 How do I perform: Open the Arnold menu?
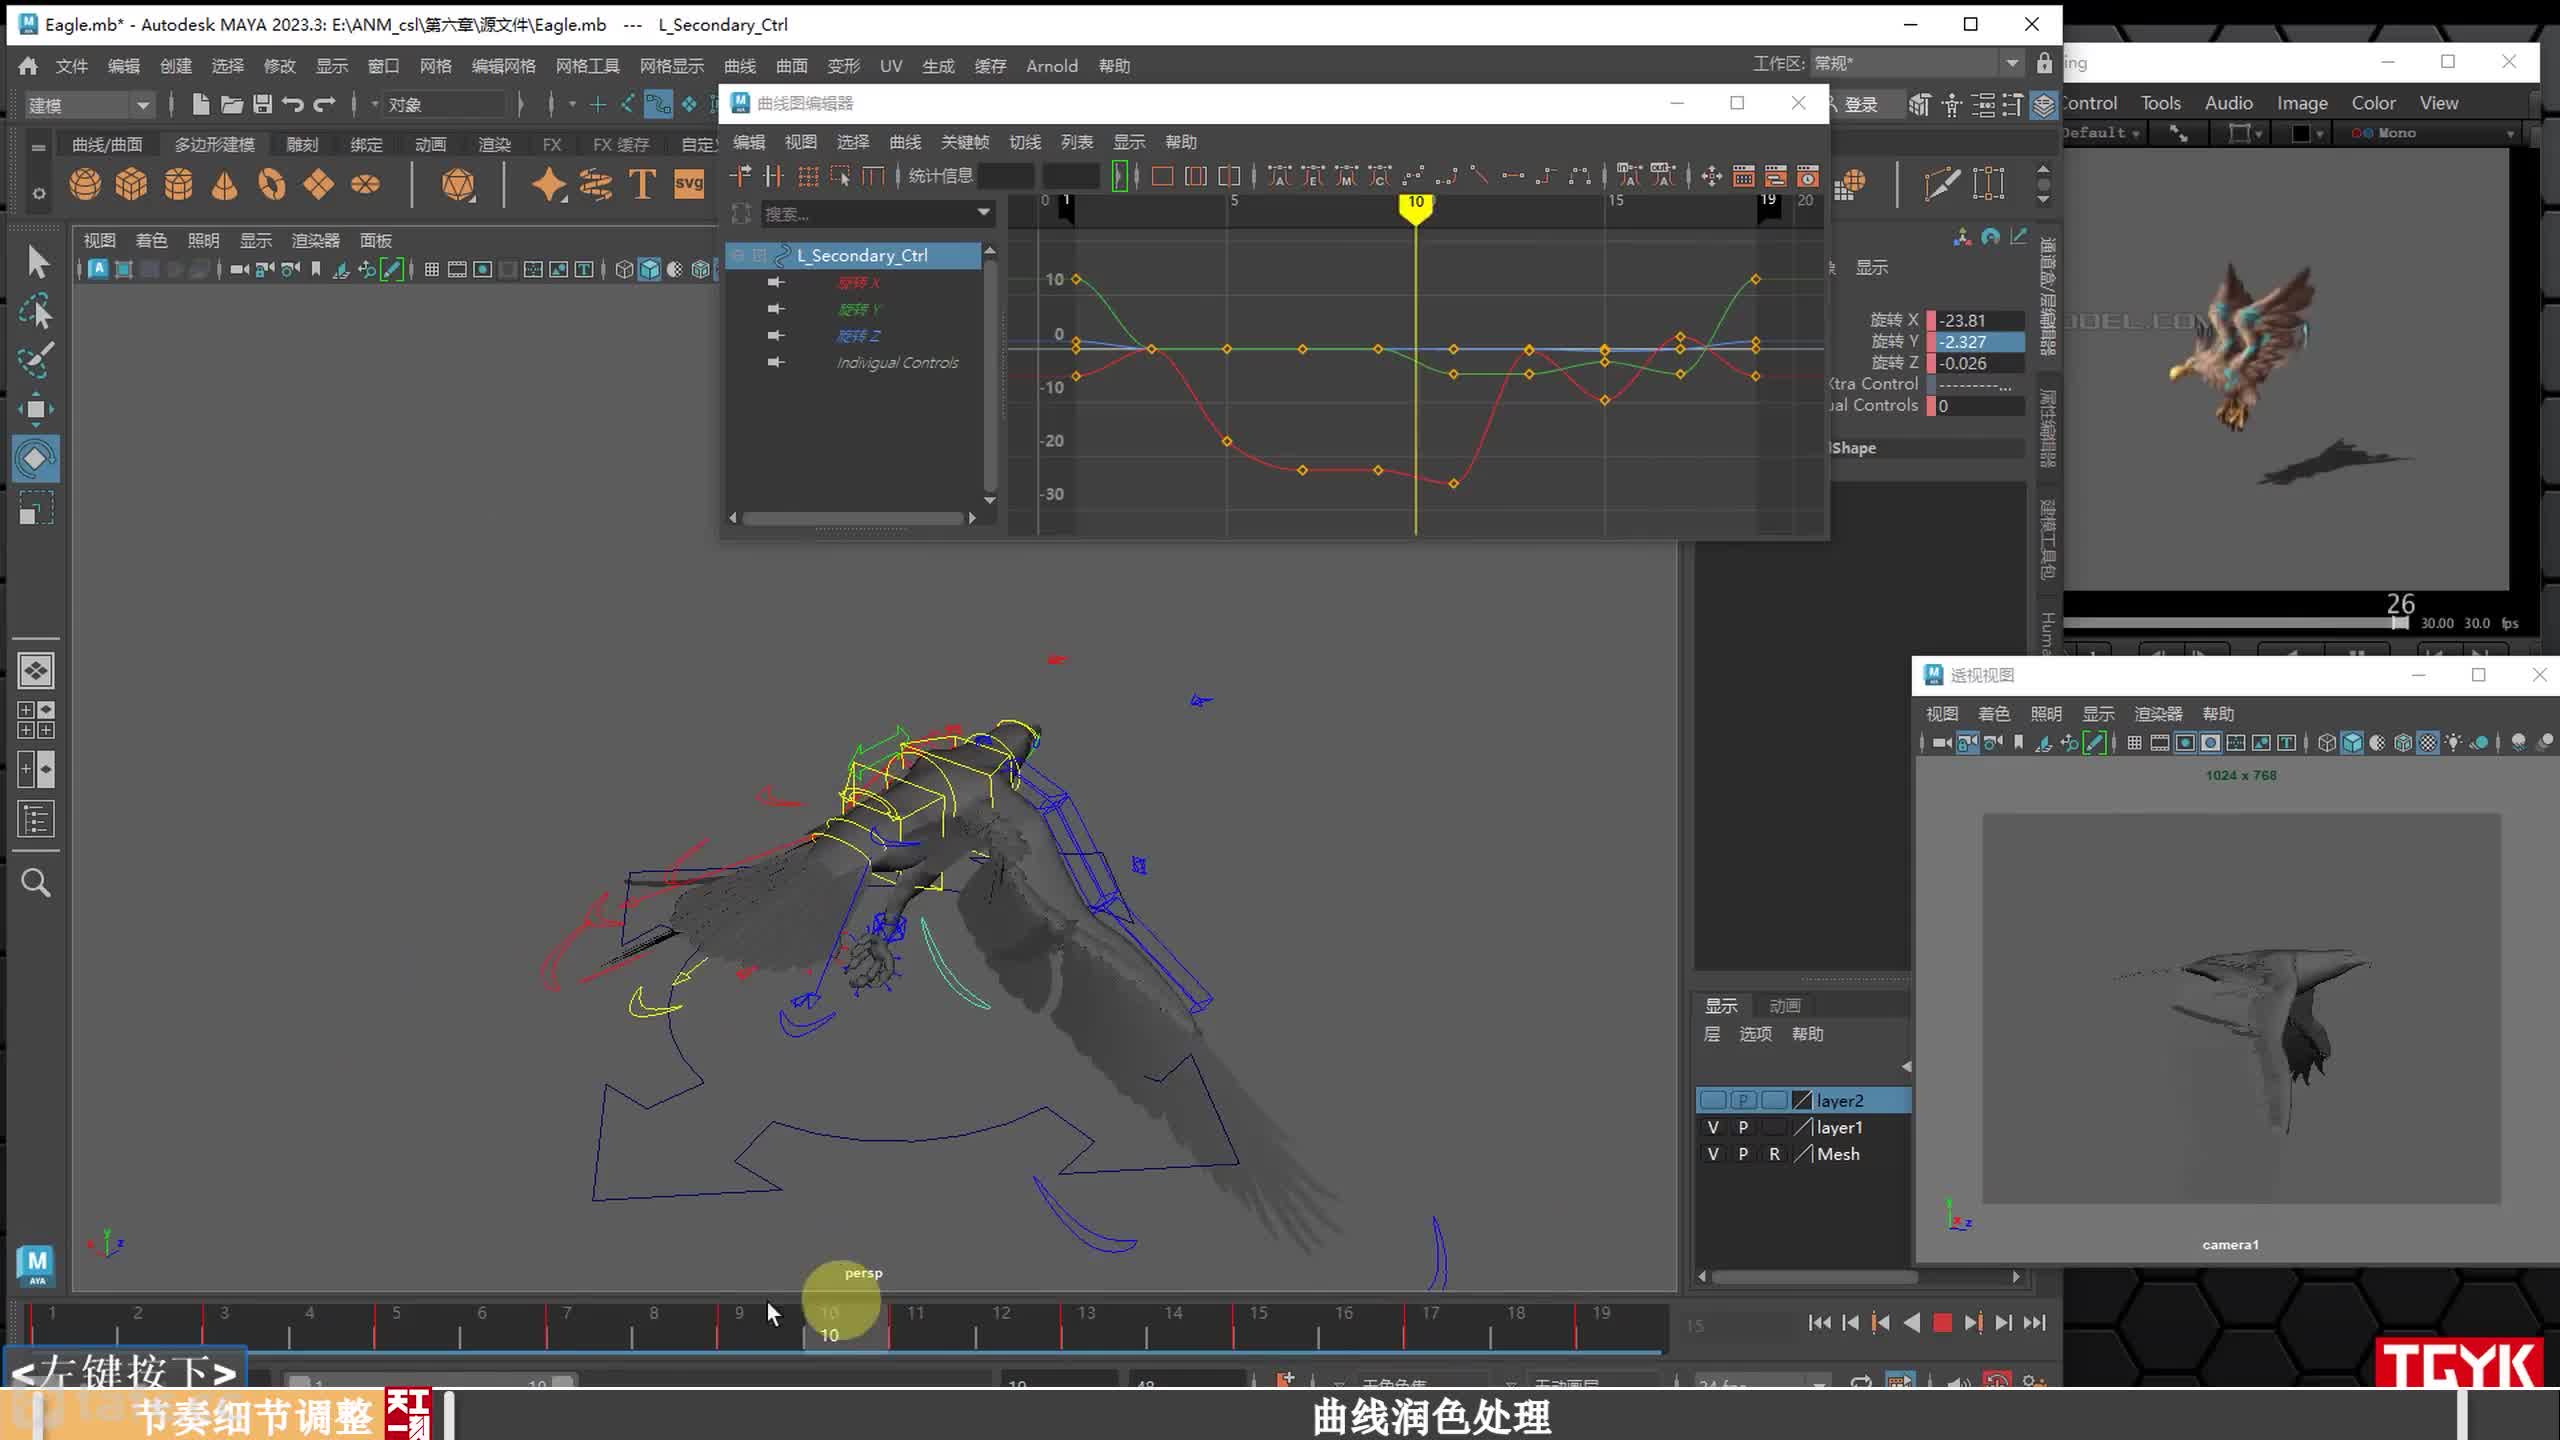click(x=1052, y=66)
